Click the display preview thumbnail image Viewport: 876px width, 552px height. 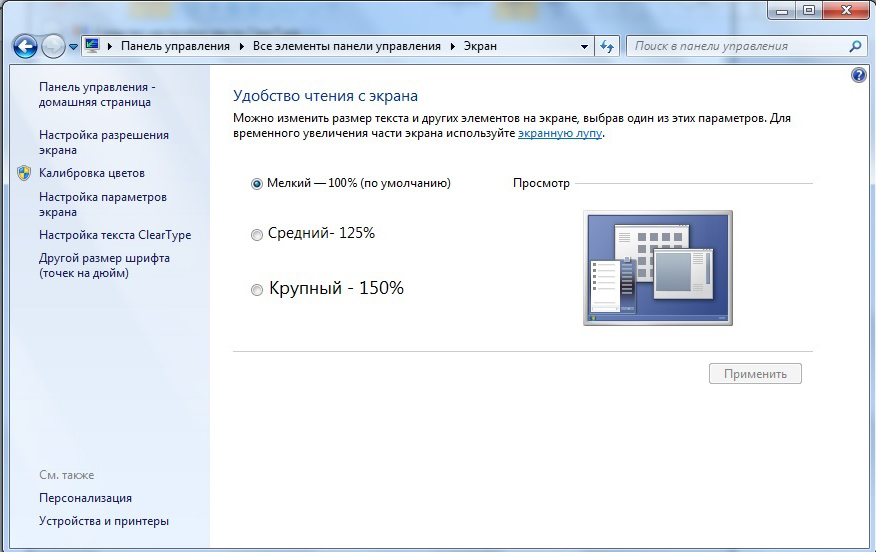click(657, 267)
